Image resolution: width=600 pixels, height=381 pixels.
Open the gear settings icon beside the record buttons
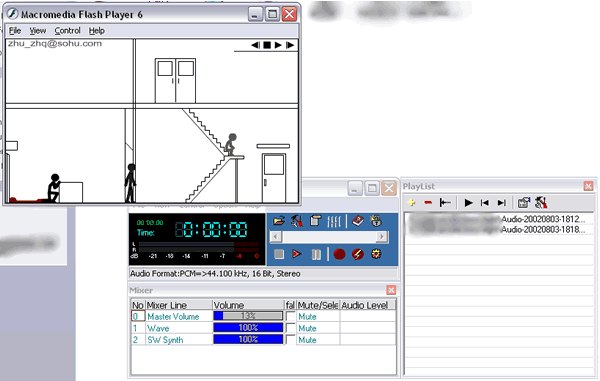click(376, 254)
